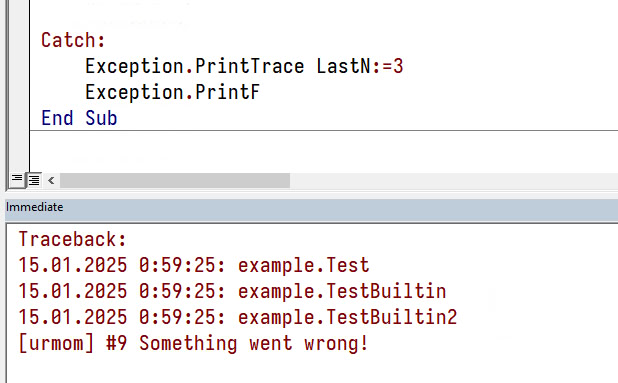Click the example.TestBuiltin2 traceback line
This screenshot has width=618, height=383.
tap(238, 317)
